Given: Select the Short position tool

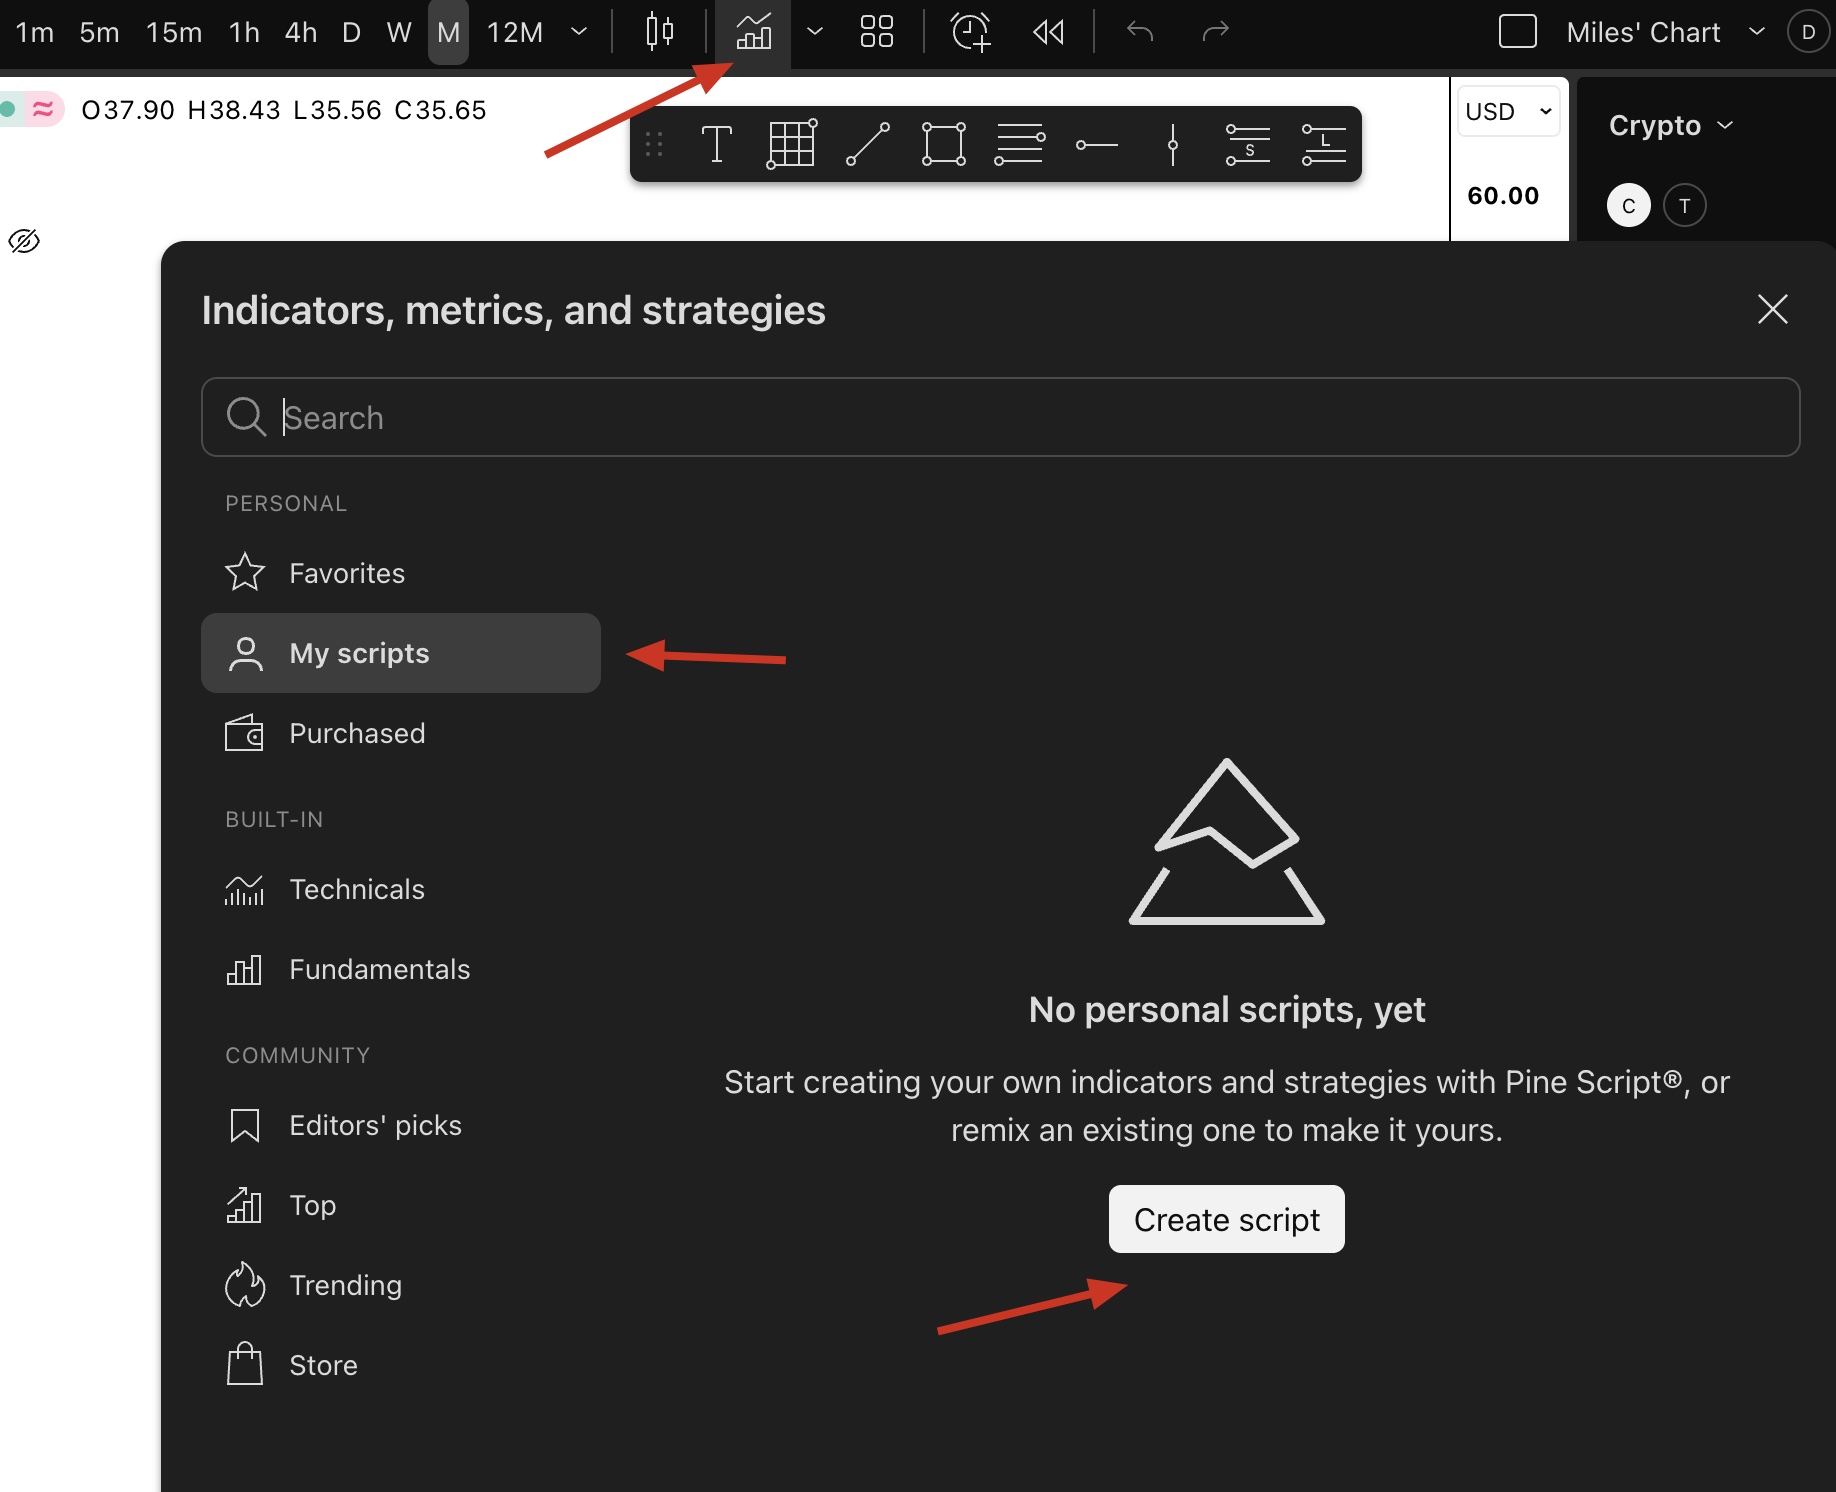Looking at the screenshot, I should tap(1248, 144).
